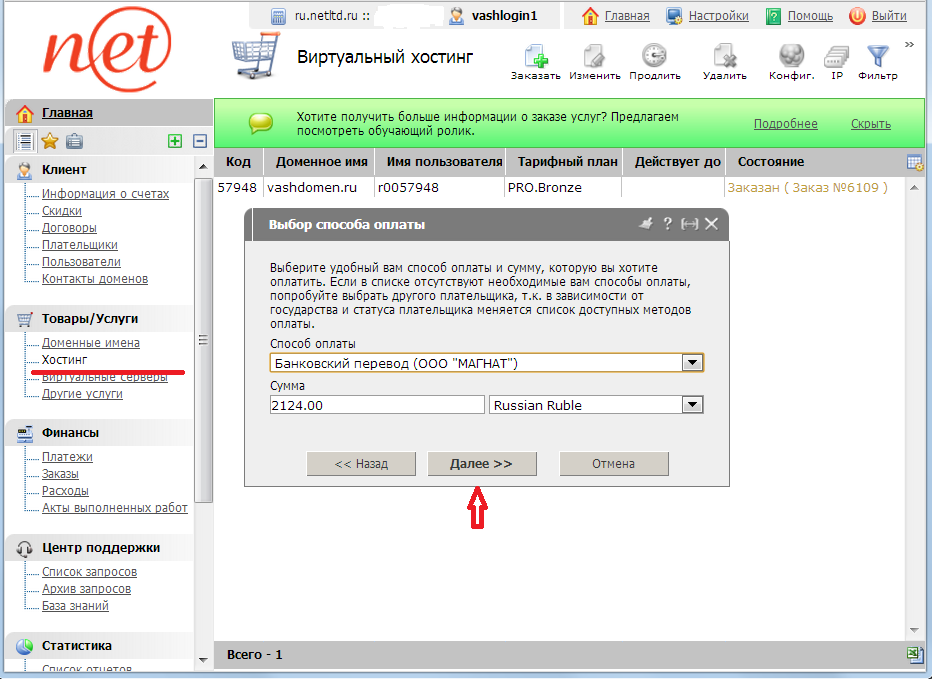Screen dimensions: 932x679
Task: Click the Фильтр funnel icon
Action: (877, 56)
